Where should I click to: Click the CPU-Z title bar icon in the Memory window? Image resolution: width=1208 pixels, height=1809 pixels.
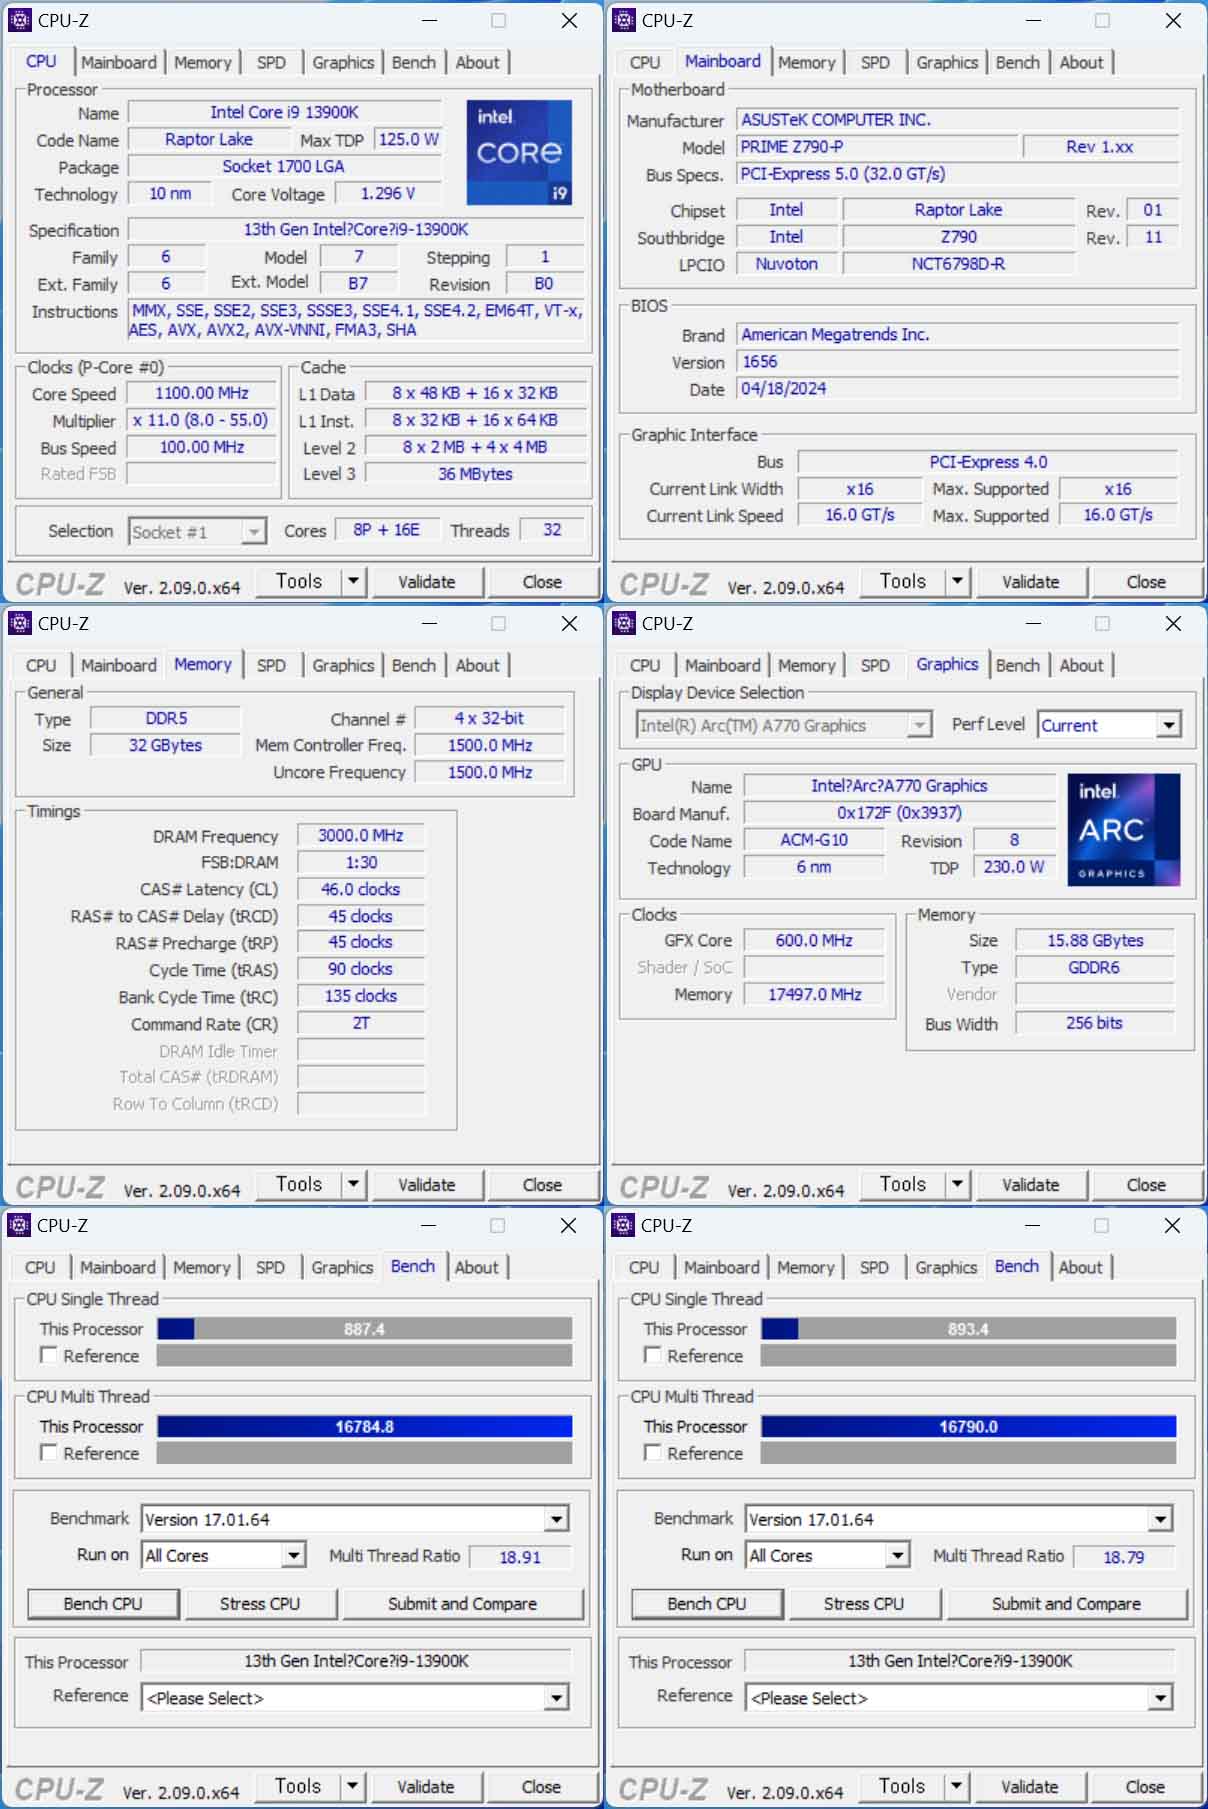(x=20, y=623)
